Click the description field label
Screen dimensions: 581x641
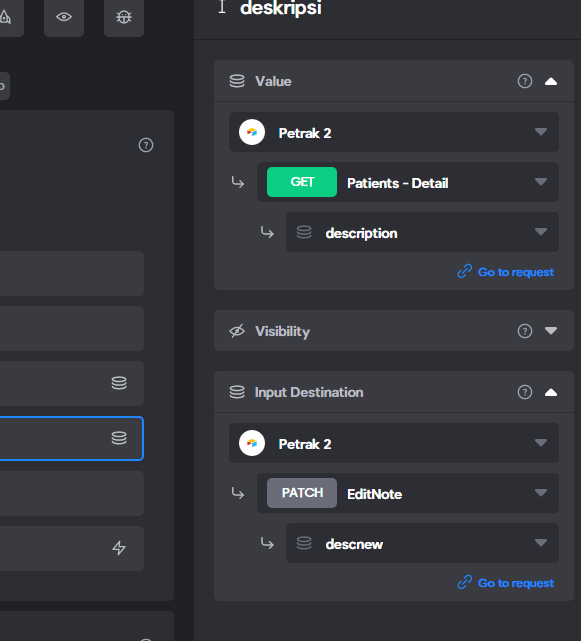point(361,233)
